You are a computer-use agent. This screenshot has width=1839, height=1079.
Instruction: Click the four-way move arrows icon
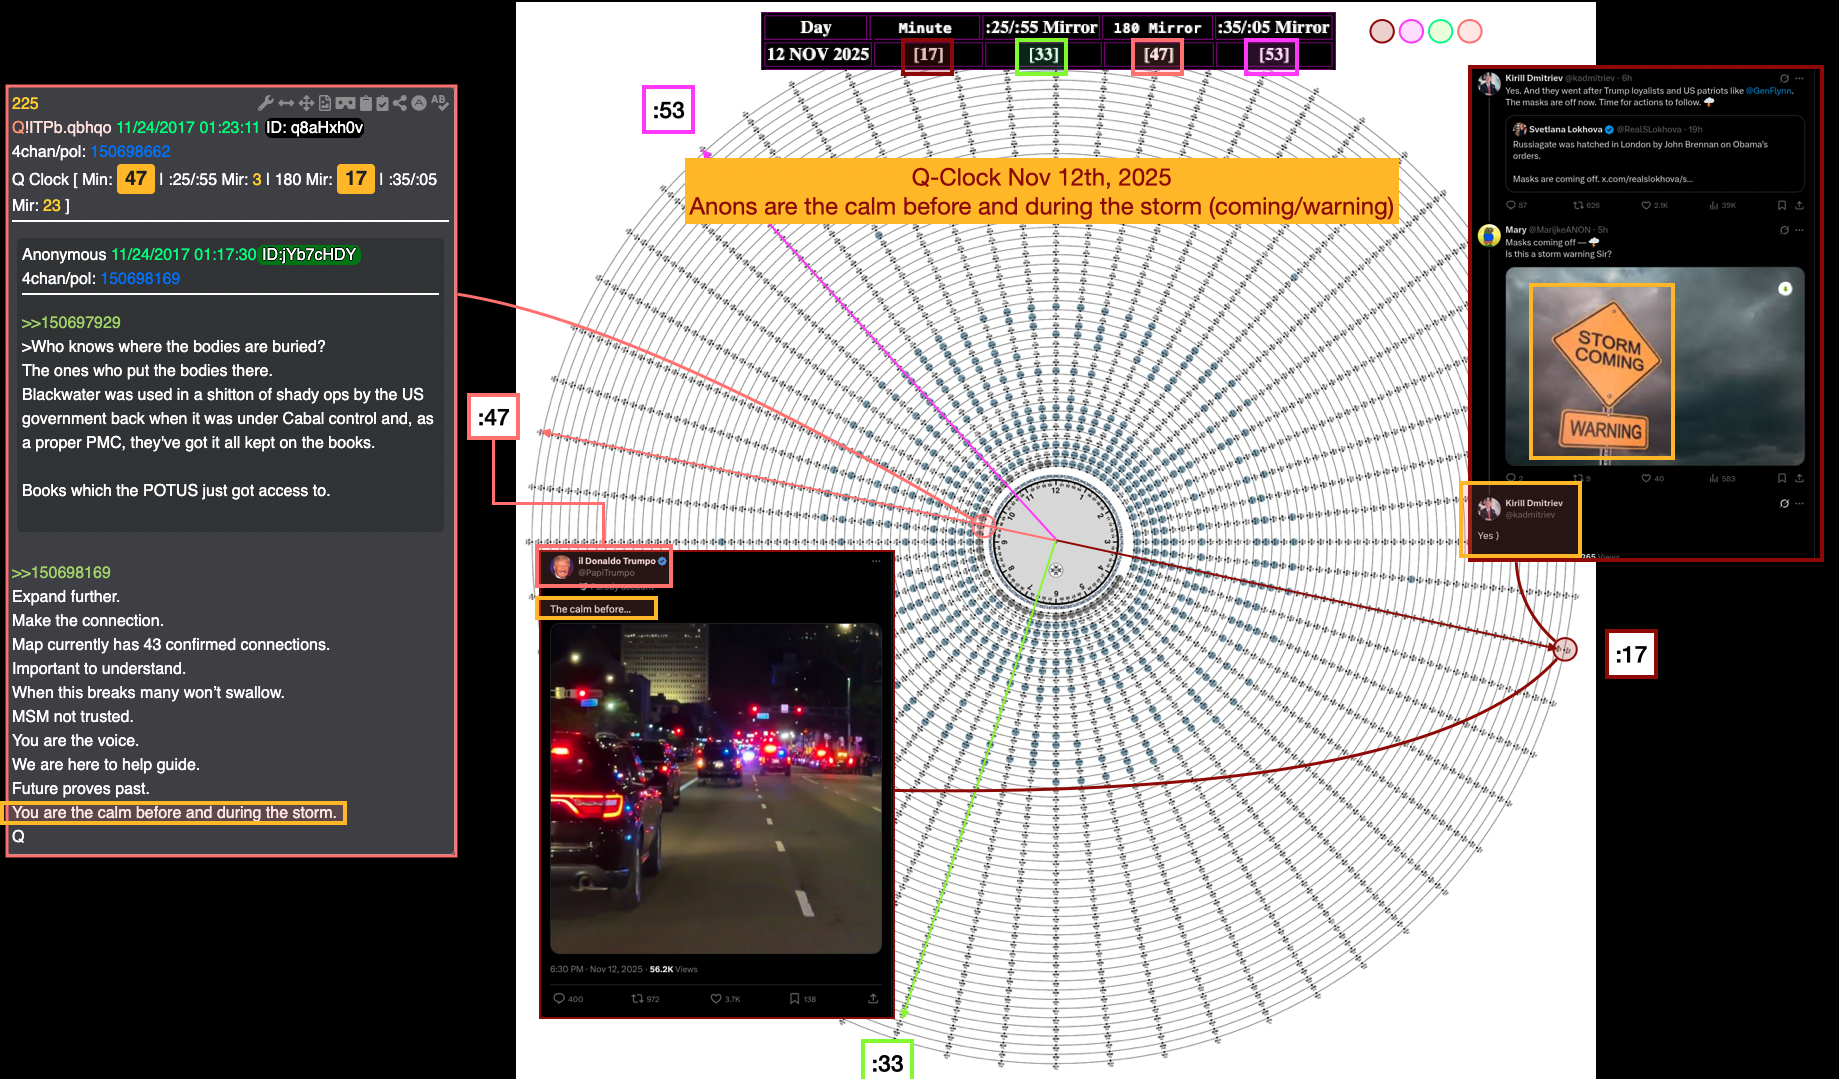307,103
